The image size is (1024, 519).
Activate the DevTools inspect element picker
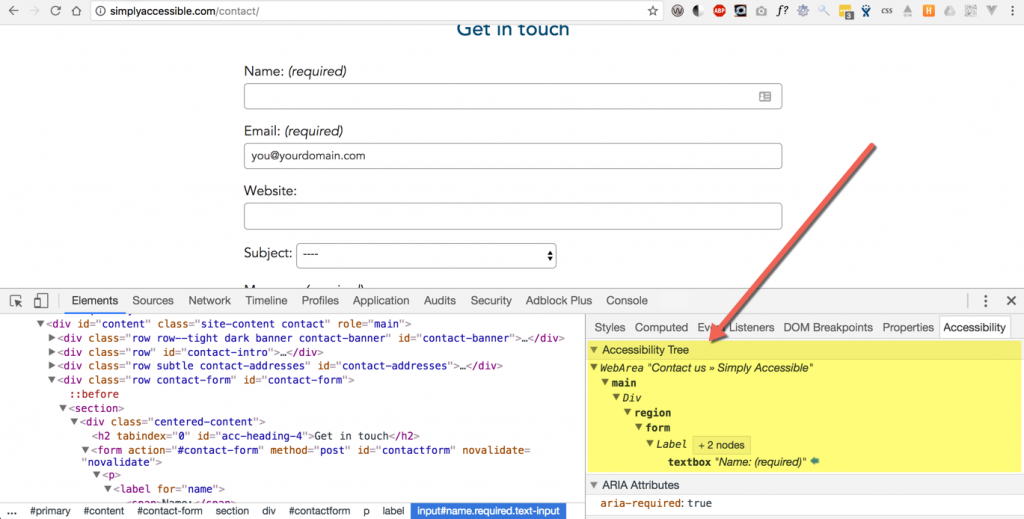(16, 300)
